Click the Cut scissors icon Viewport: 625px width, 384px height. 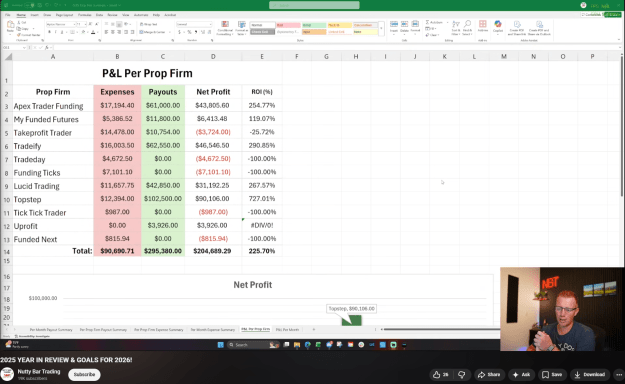[19, 23]
